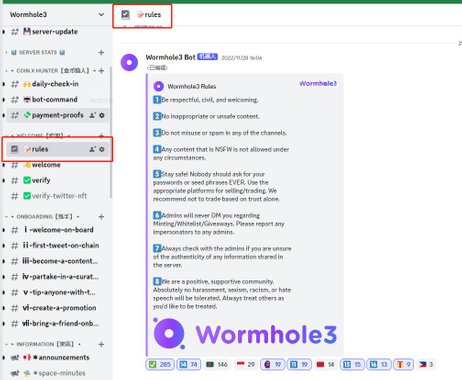This screenshot has width=462, height=380.
Task: Collapse the ONBOARDING category
Action: [x=43, y=217]
